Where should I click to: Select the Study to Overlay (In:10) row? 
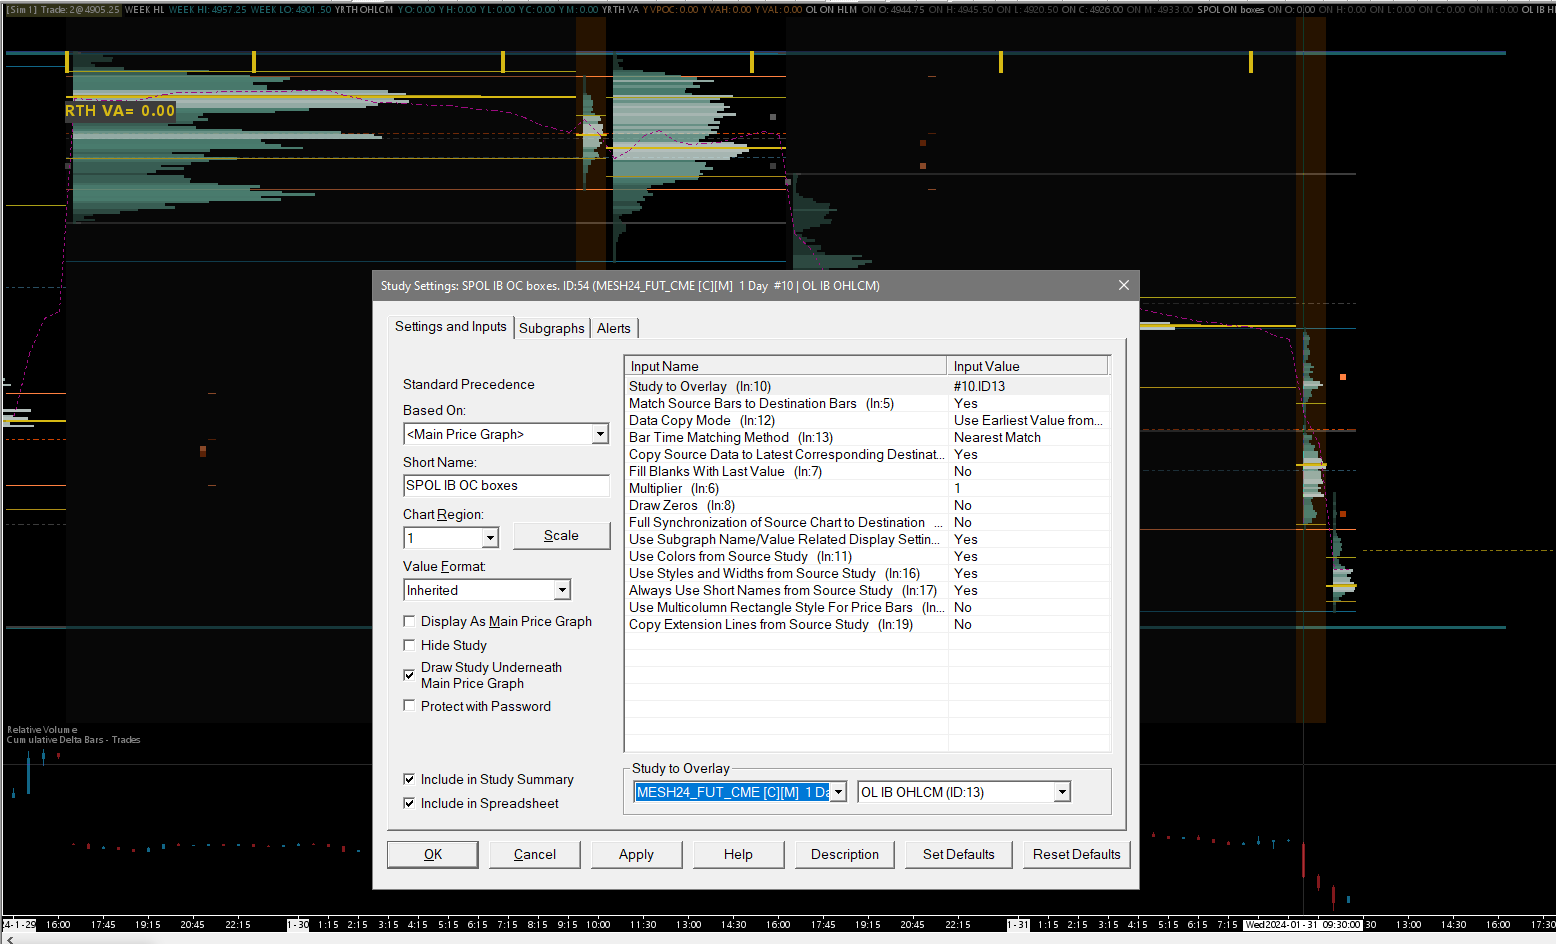(867, 386)
